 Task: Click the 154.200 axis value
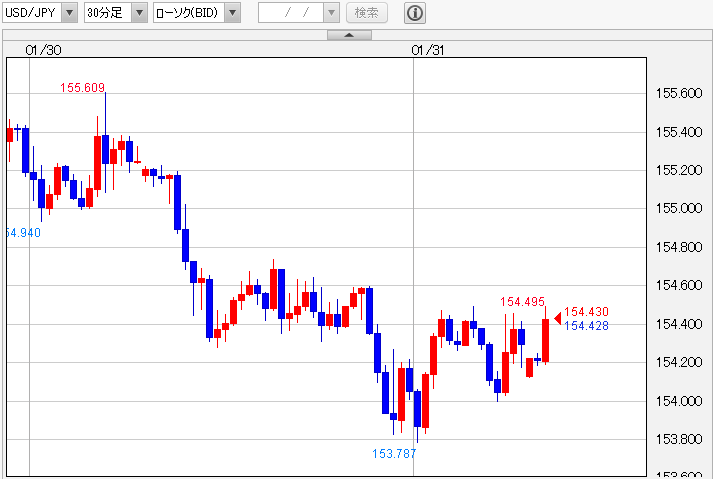pos(679,362)
